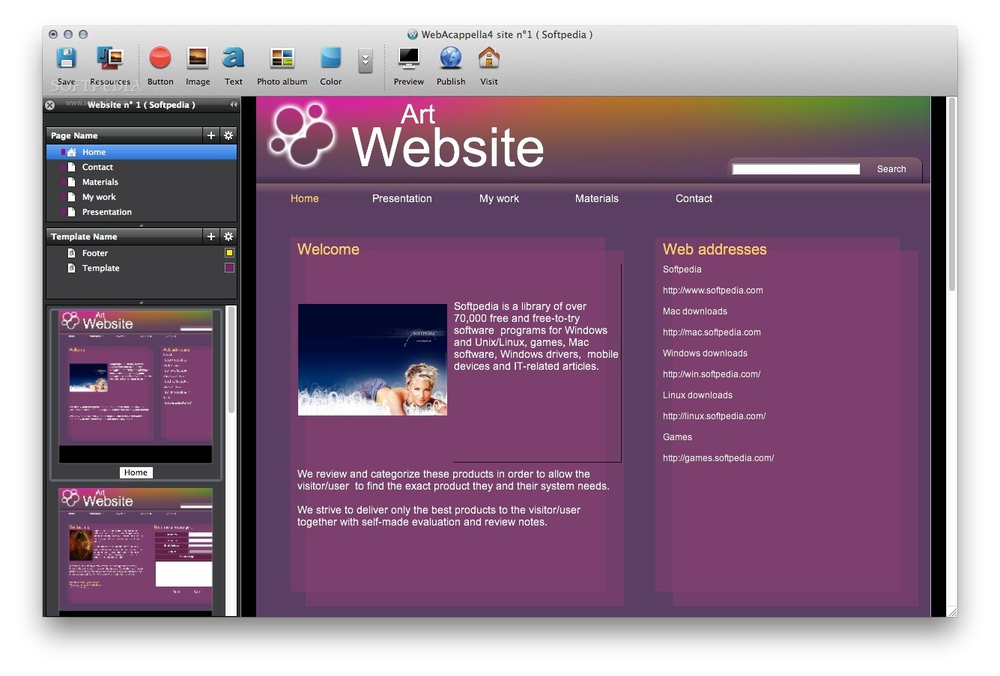This screenshot has width=1000, height=676.
Task: Click the Art Website bubbles logo
Action: (302, 135)
